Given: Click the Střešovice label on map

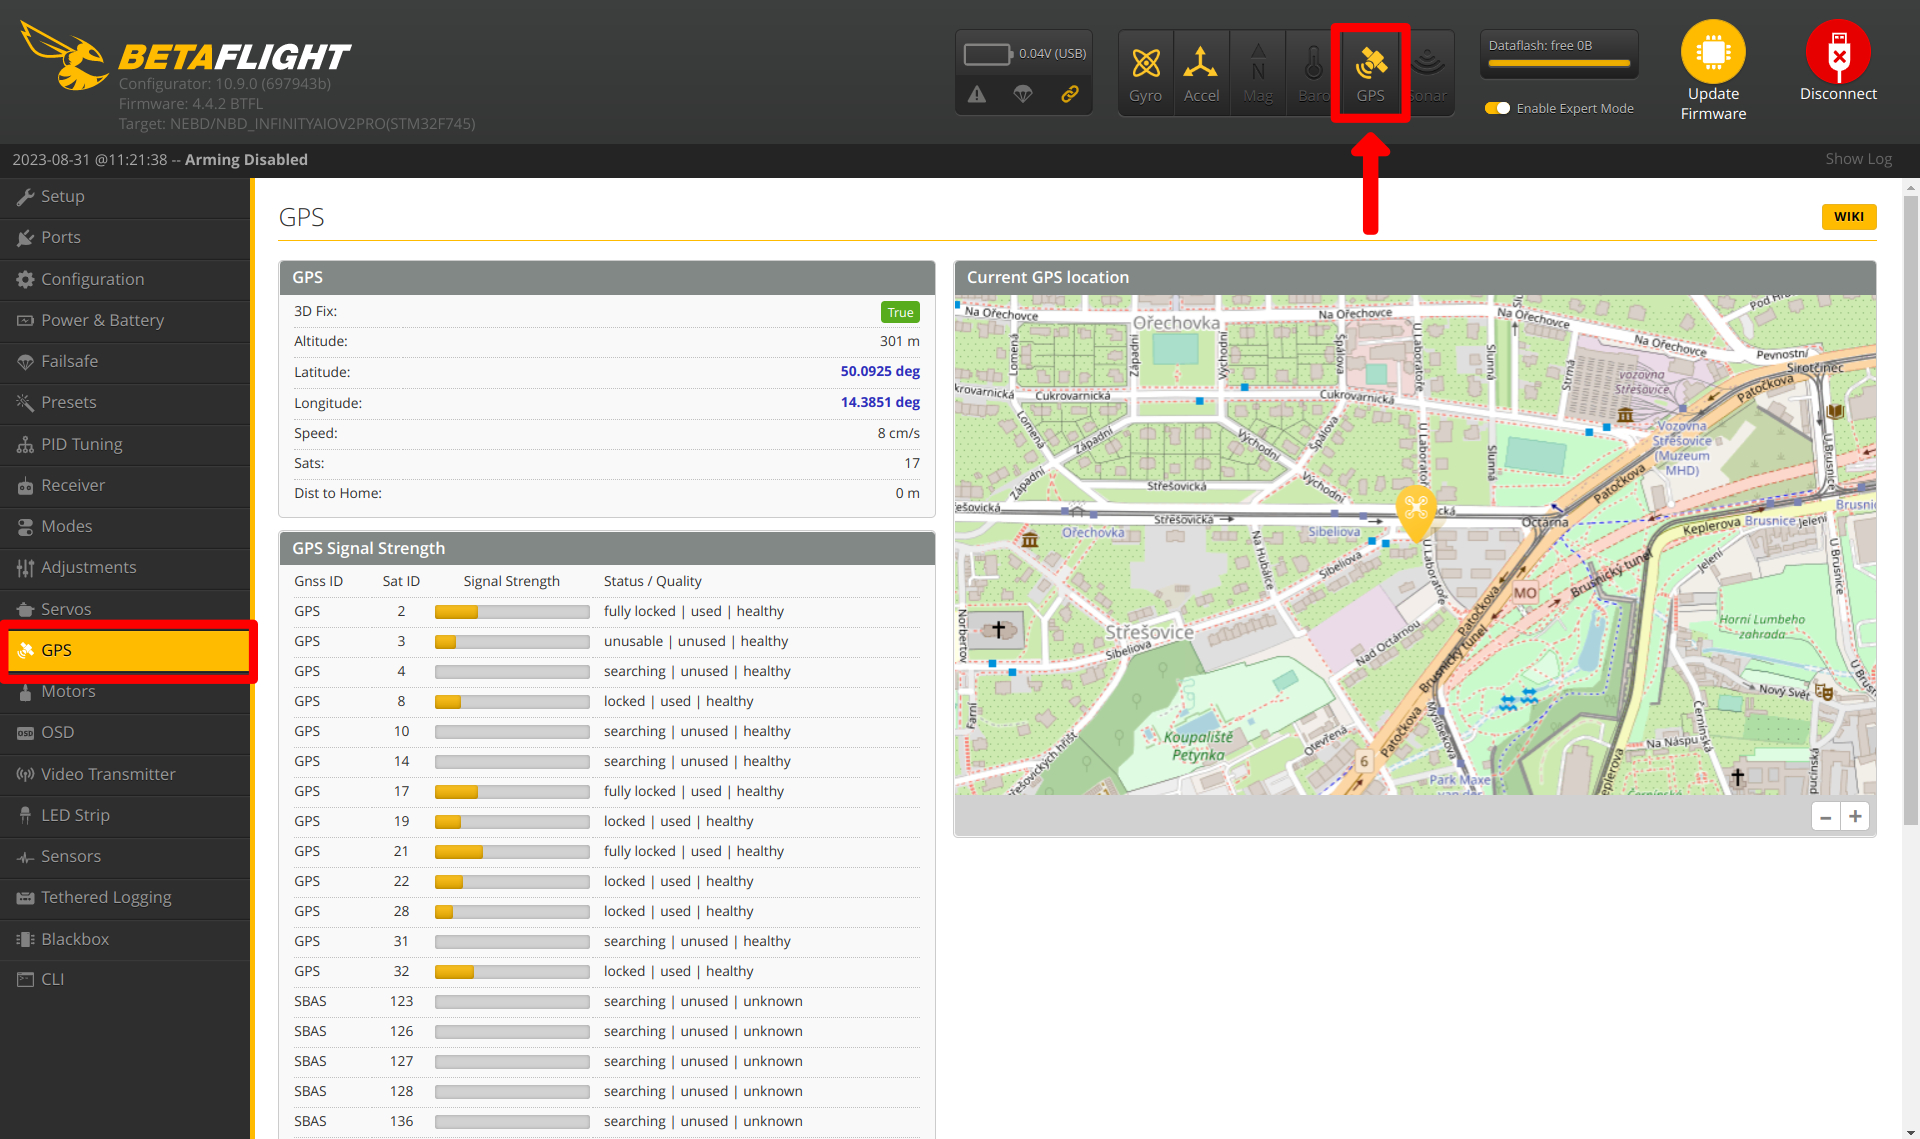Looking at the screenshot, I should (x=1149, y=632).
